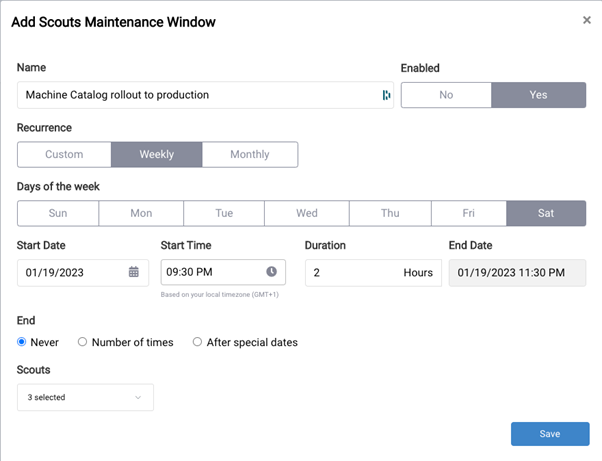
Task: Select the Number of times radio button
Action: (83, 342)
